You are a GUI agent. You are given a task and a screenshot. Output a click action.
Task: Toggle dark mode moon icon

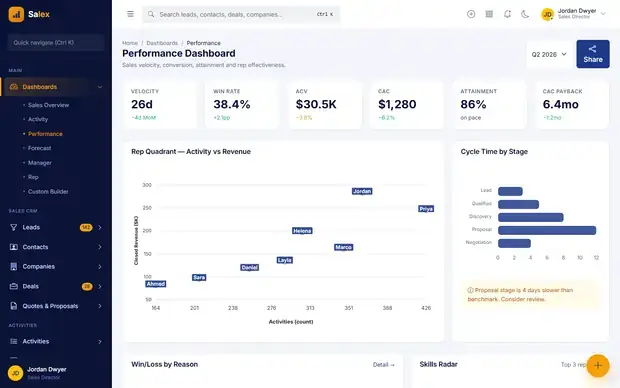click(525, 14)
